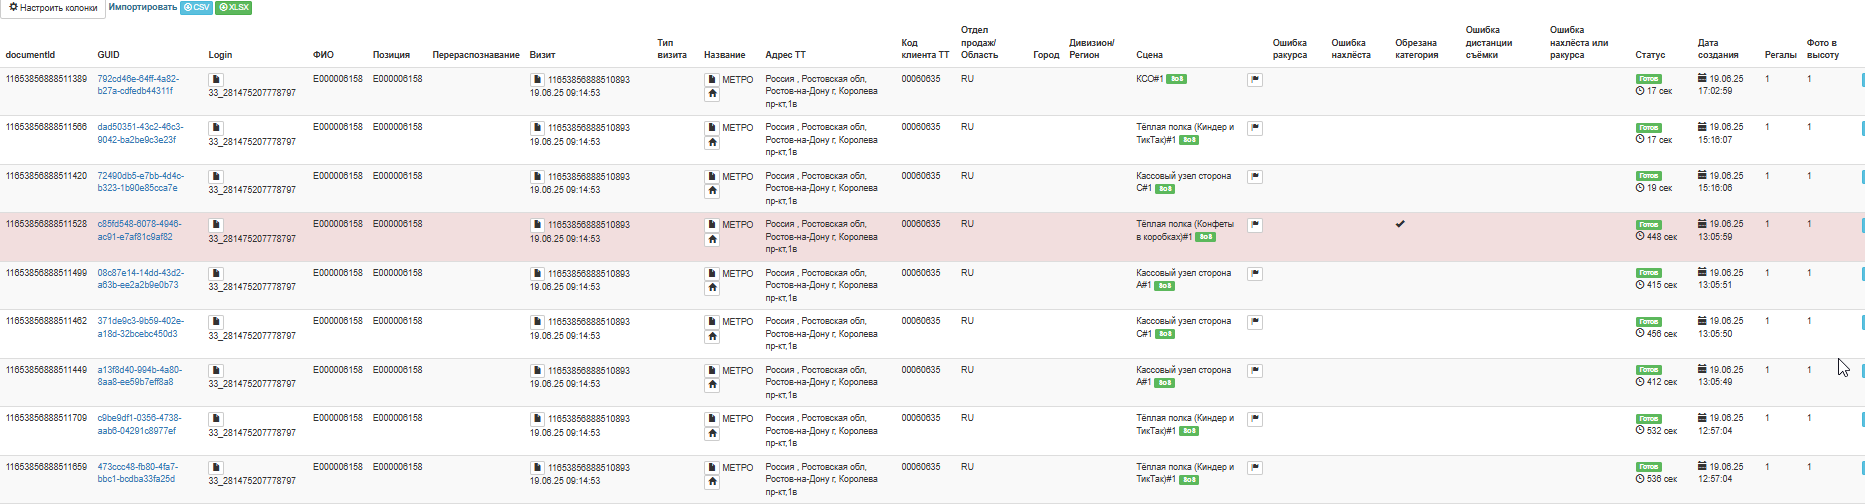Image resolution: width=1865 pixels, height=504 pixels.
Task: Click the home icon in the first row
Action: (712, 94)
